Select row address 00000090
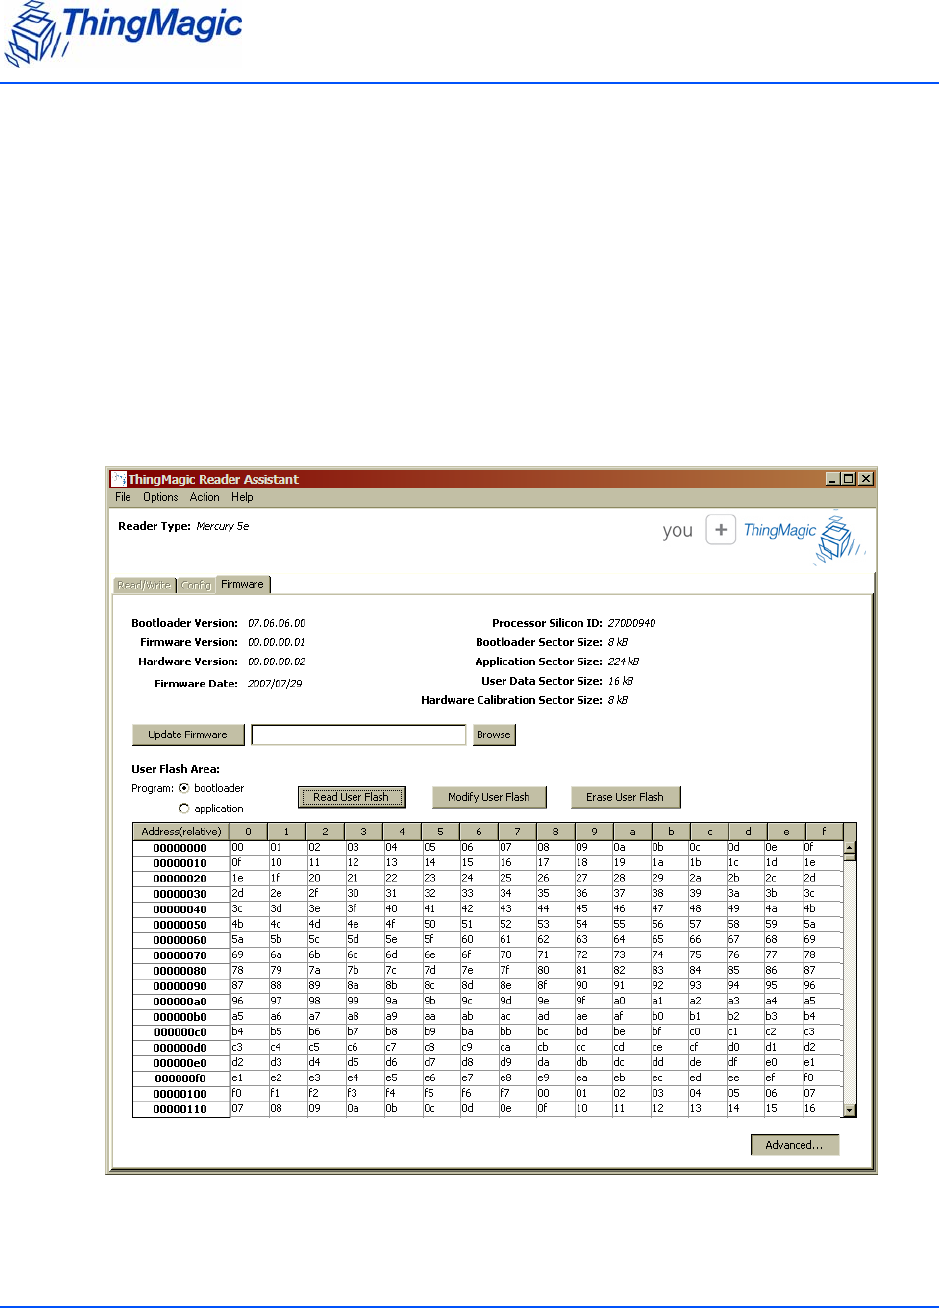Screen dimensions: 939x1308 pyautogui.click(x=181, y=987)
